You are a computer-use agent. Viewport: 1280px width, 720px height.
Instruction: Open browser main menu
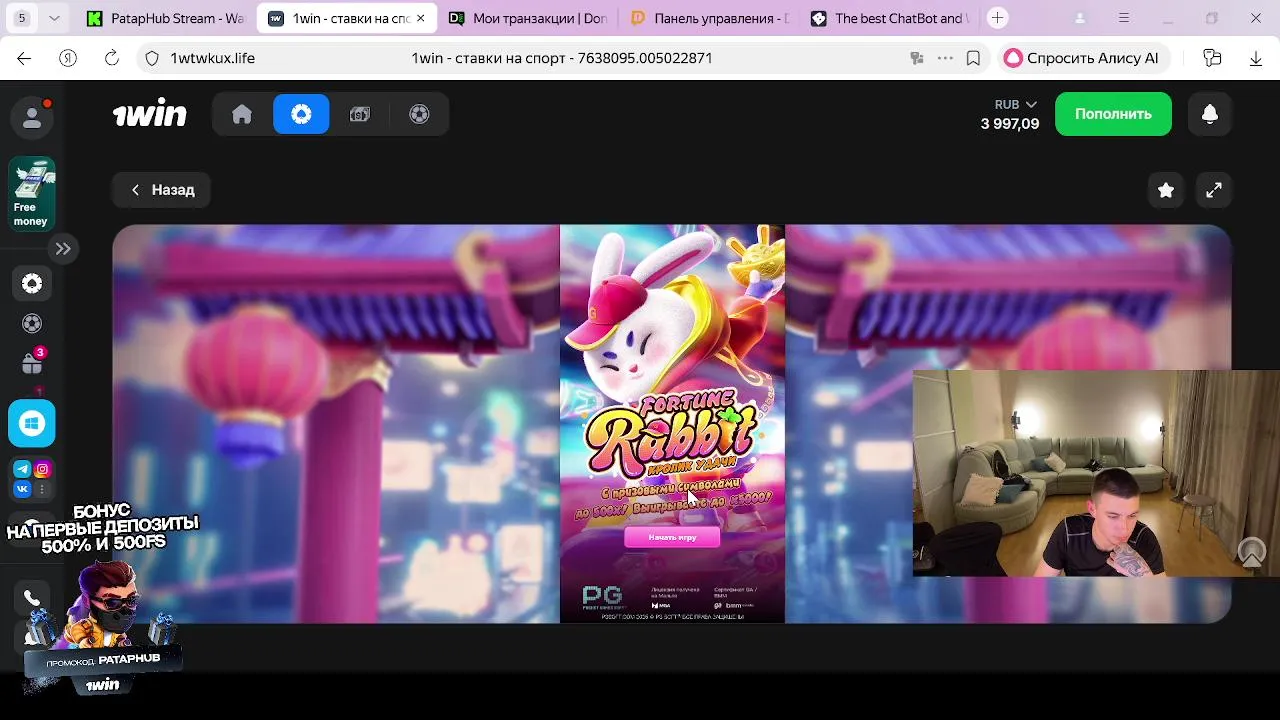click(x=1124, y=18)
